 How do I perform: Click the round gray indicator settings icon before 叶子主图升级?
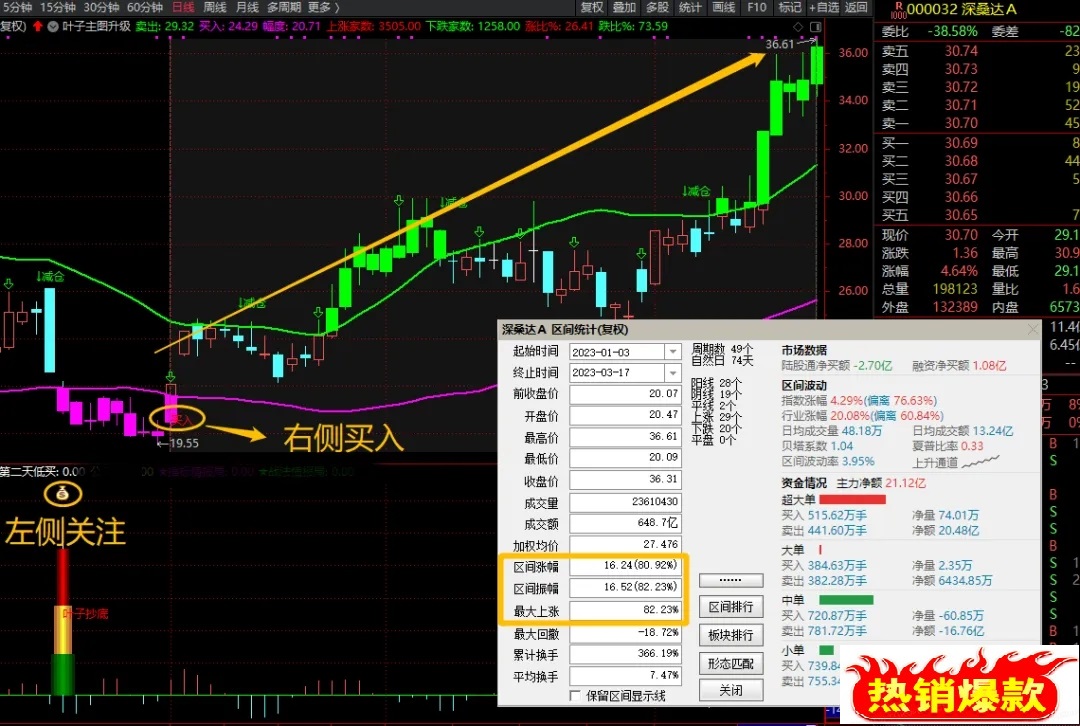tap(53, 26)
